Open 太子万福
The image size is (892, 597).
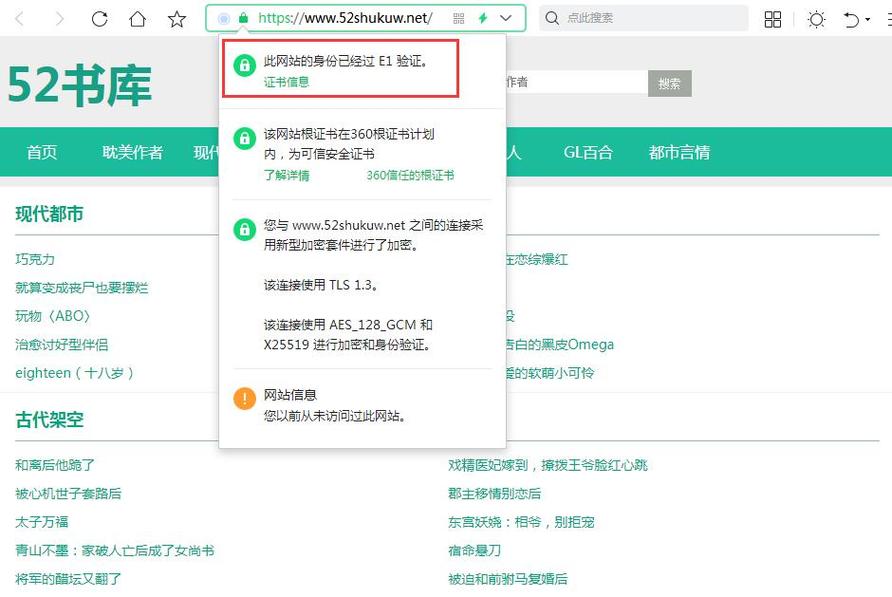pyautogui.click(x=42, y=522)
